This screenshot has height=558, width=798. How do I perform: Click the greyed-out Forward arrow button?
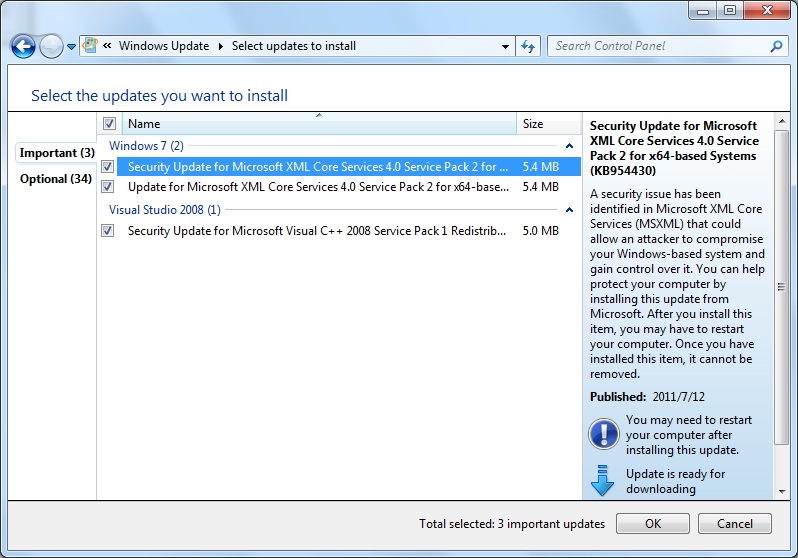(x=51, y=47)
